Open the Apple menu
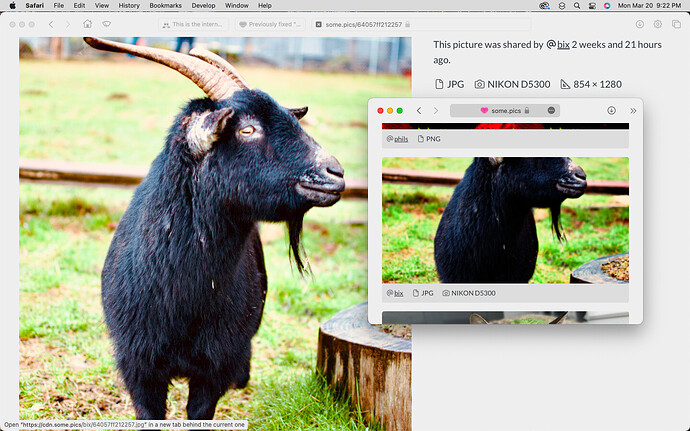The image size is (690, 431). coord(13,5)
